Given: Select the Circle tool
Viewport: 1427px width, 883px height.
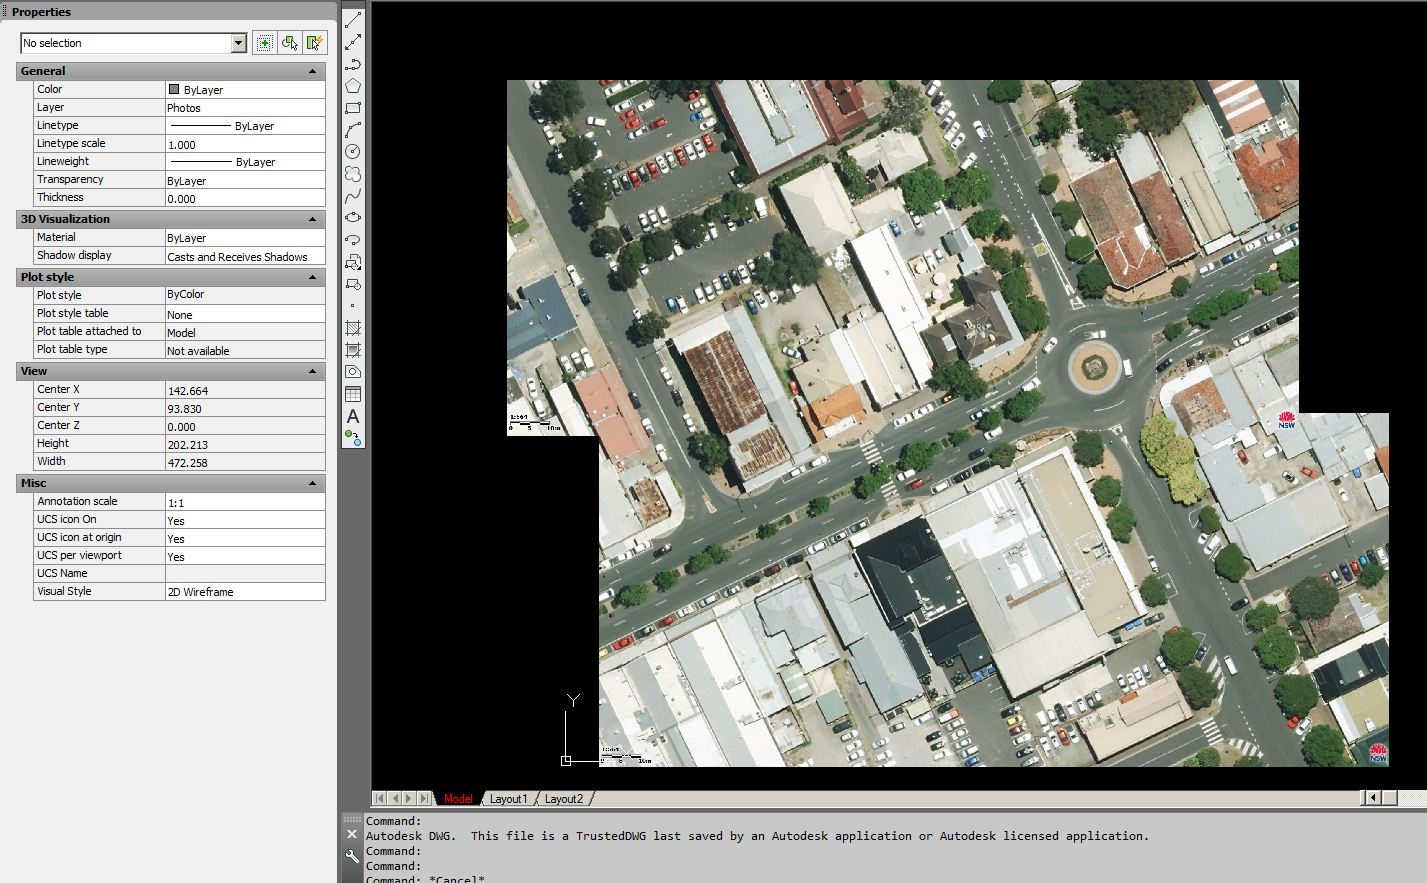Looking at the screenshot, I should [353, 151].
